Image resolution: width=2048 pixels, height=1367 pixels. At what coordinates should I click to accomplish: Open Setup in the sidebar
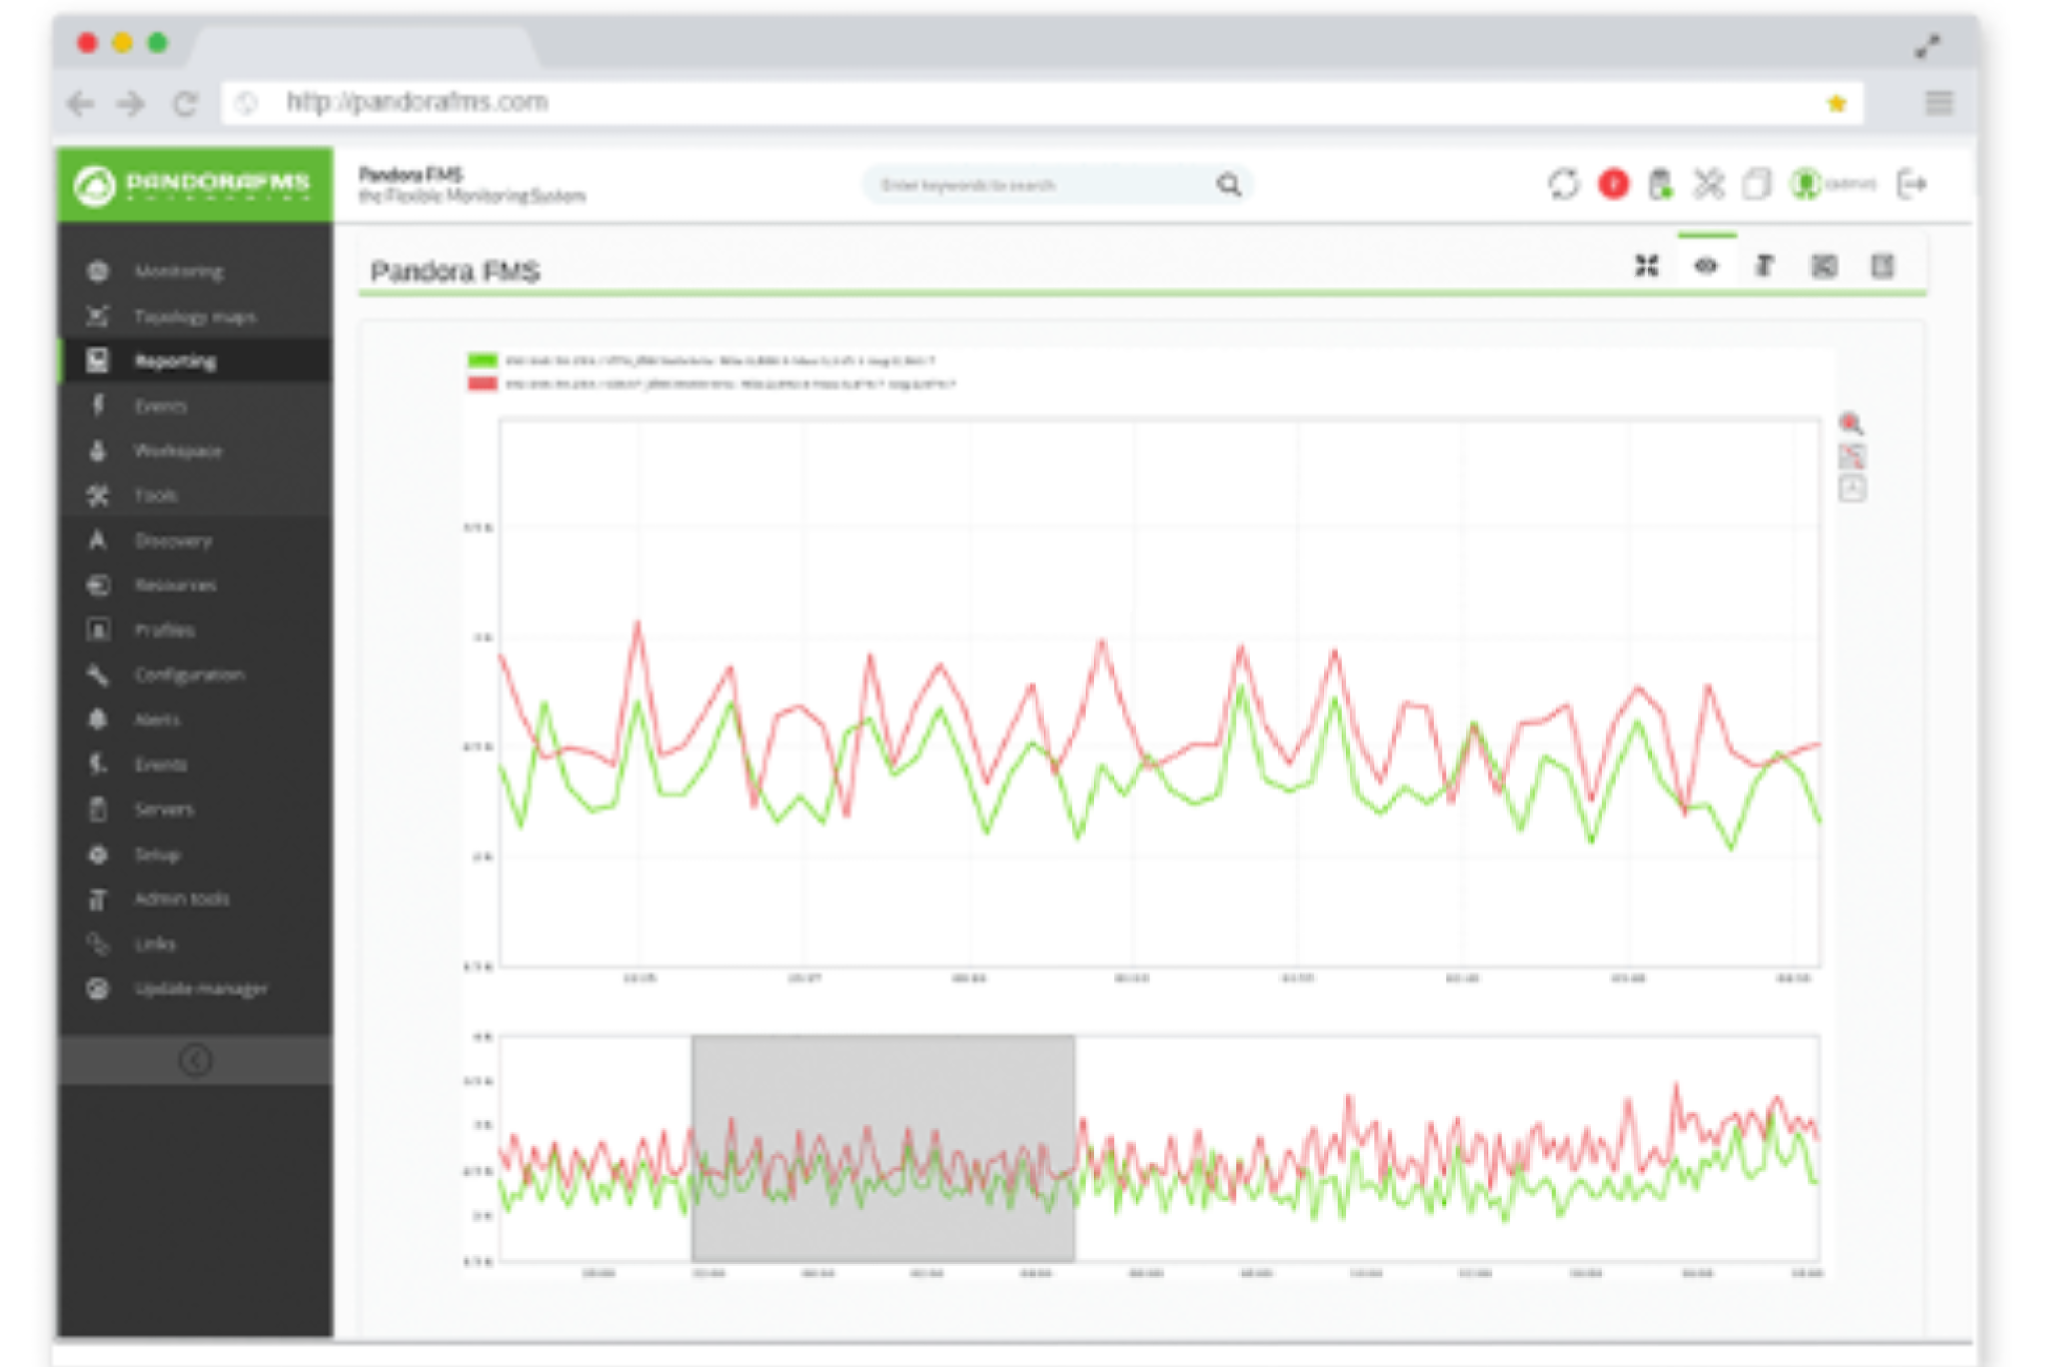coord(195,854)
